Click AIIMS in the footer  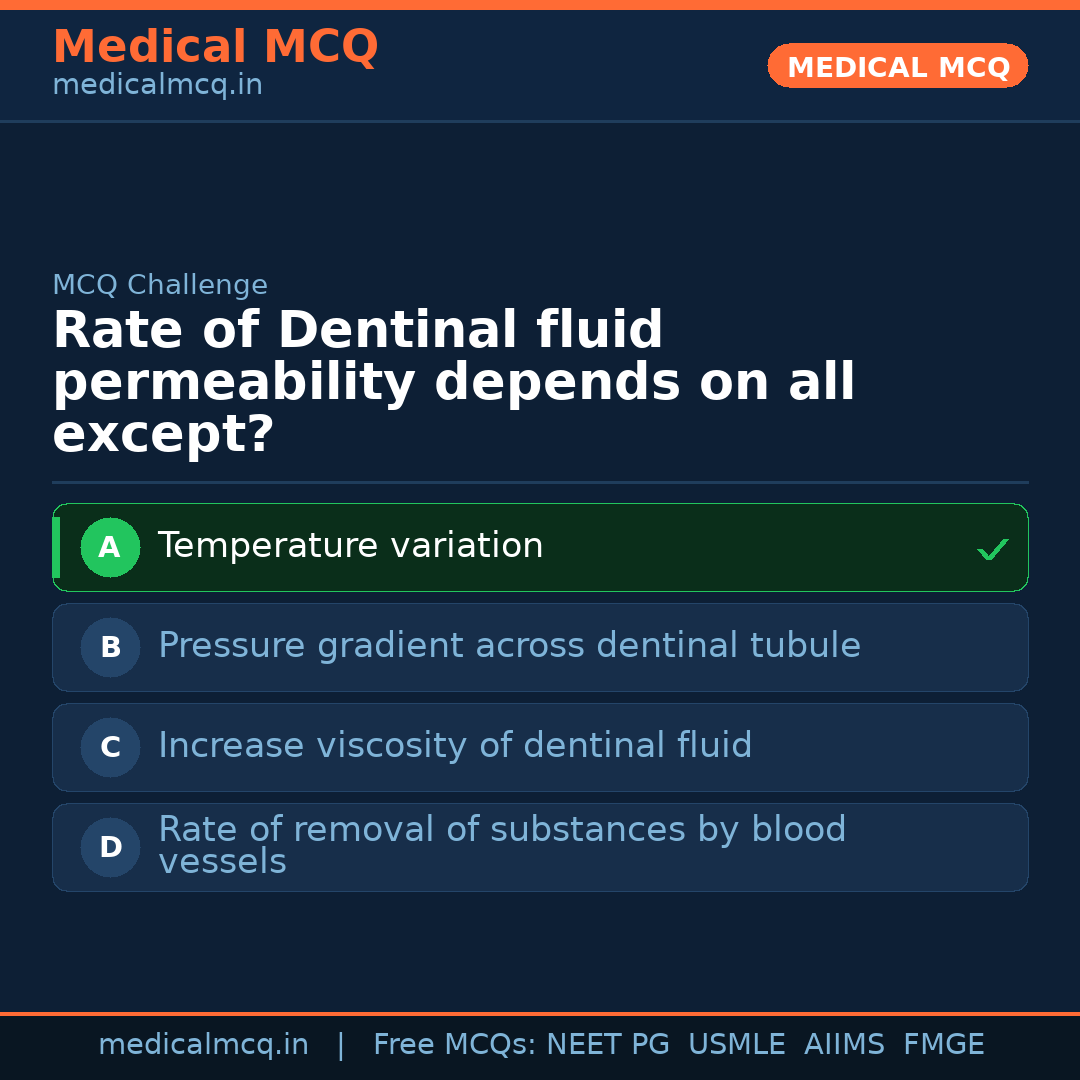tap(844, 1045)
